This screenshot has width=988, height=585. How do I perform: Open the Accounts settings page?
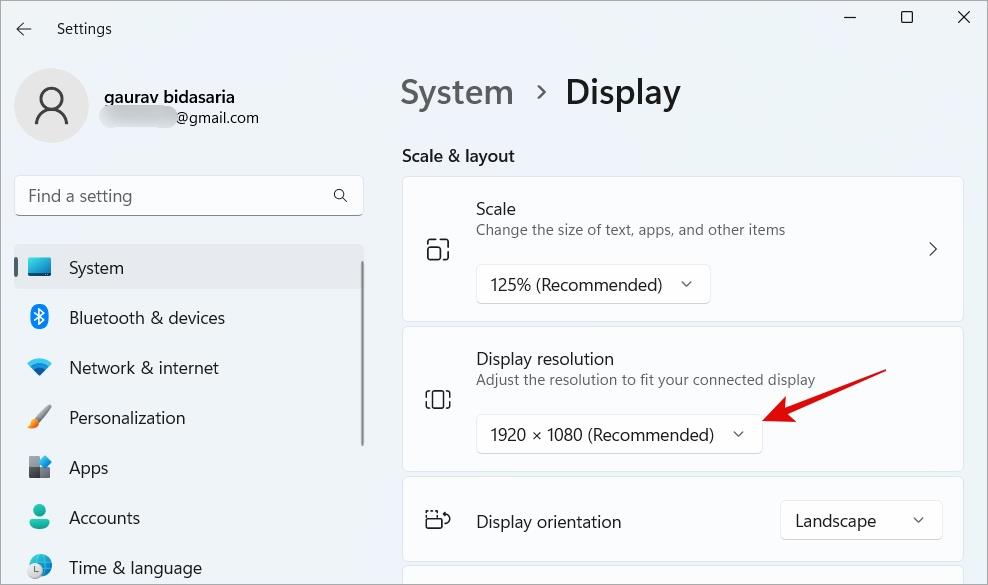pyautogui.click(x=188, y=518)
